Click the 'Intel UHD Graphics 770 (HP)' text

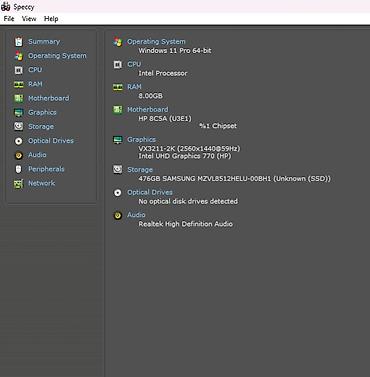coord(185,156)
